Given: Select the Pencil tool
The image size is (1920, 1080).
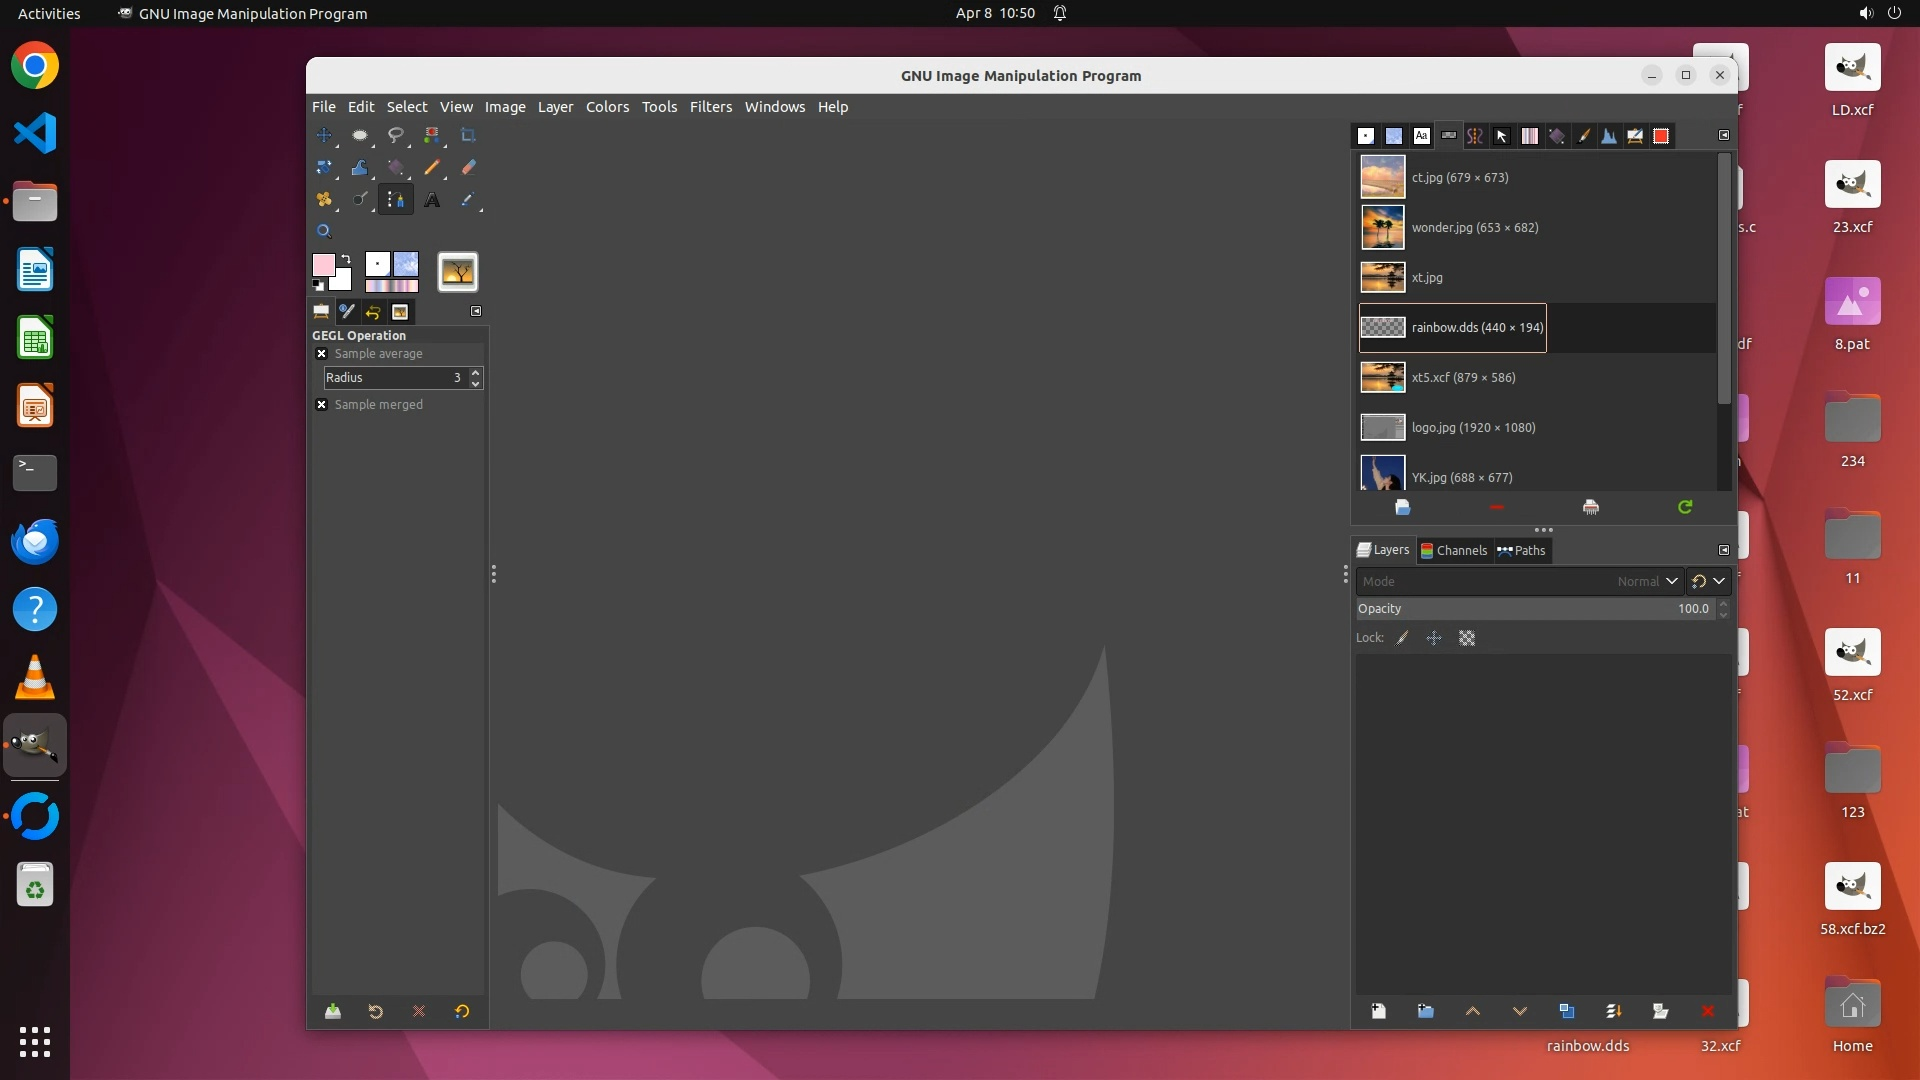Looking at the screenshot, I should click(x=432, y=168).
